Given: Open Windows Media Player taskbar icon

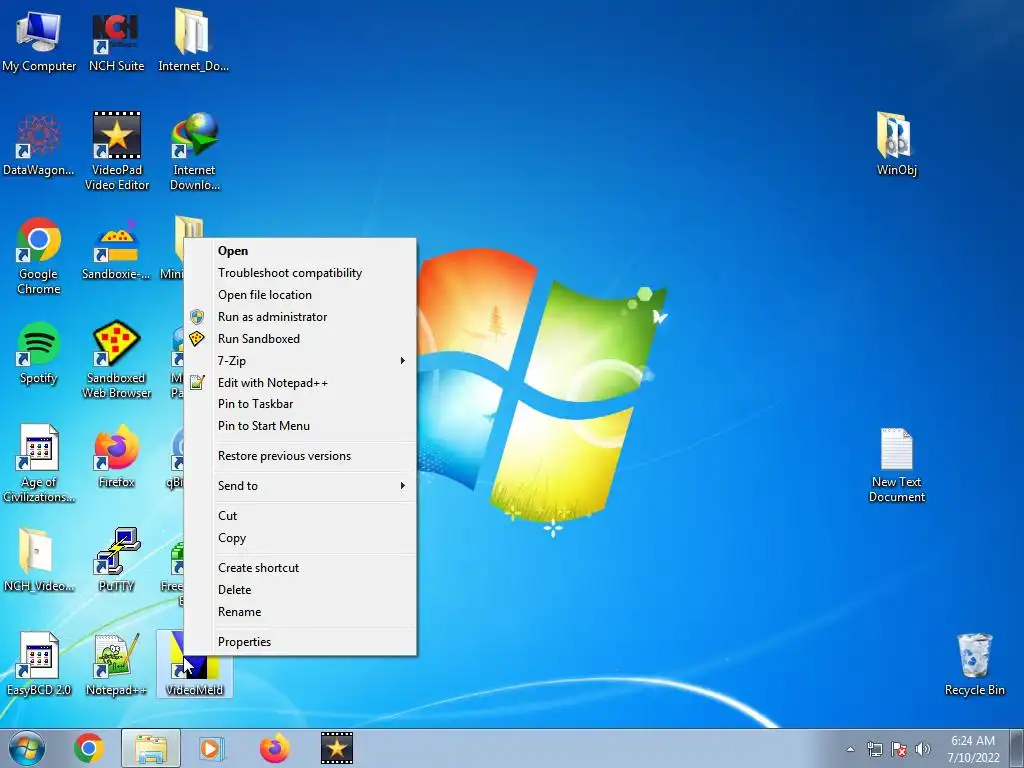Looking at the screenshot, I should pos(212,748).
